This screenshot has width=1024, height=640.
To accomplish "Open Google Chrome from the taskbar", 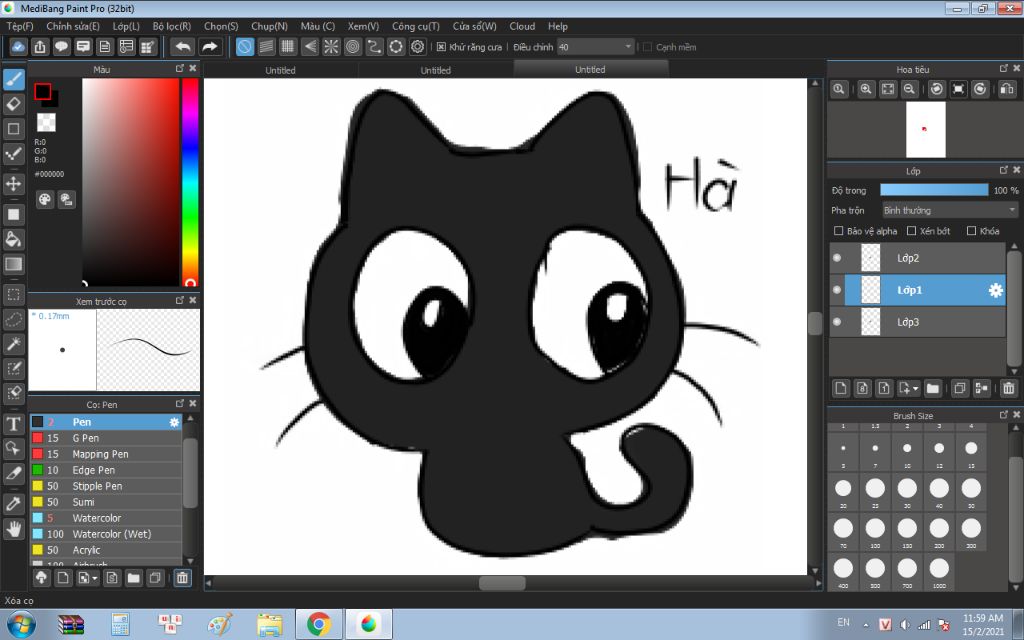I will coord(319,624).
